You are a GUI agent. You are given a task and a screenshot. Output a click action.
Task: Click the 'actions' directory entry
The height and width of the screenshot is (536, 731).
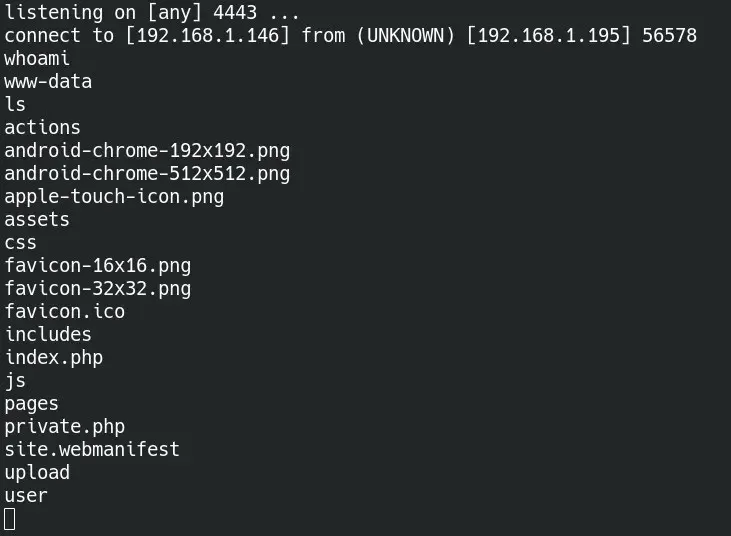tap(42, 128)
